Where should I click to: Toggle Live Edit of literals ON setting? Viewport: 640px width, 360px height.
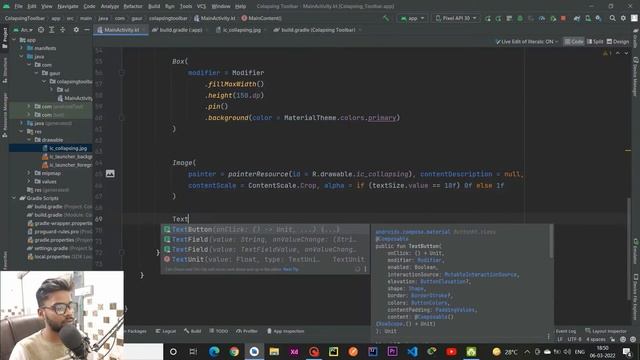coord(527,42)
